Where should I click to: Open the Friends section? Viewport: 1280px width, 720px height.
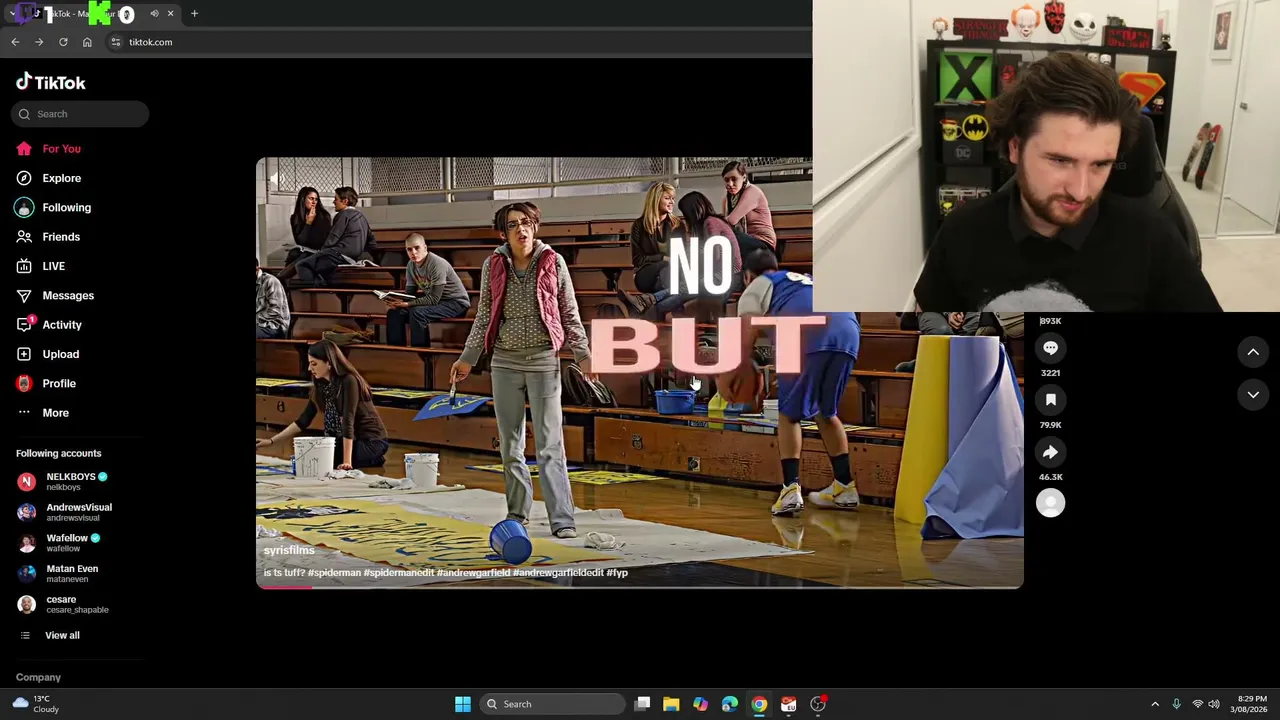(48, 237)
